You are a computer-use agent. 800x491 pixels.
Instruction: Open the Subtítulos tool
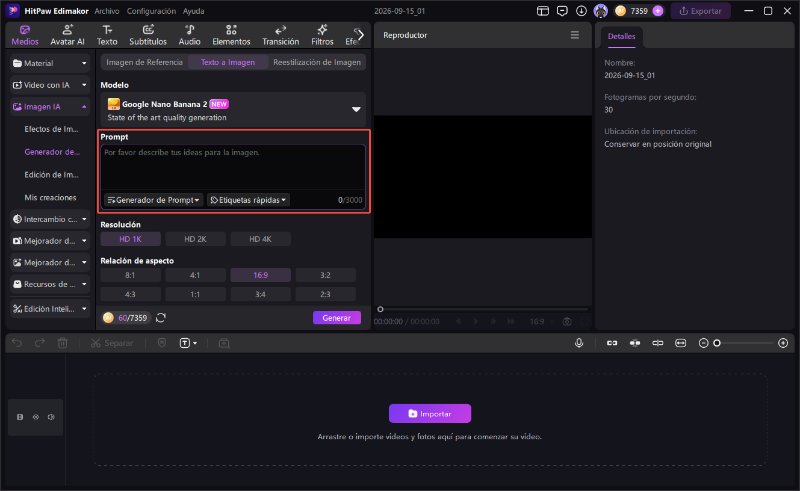click(x=148, y=35)
